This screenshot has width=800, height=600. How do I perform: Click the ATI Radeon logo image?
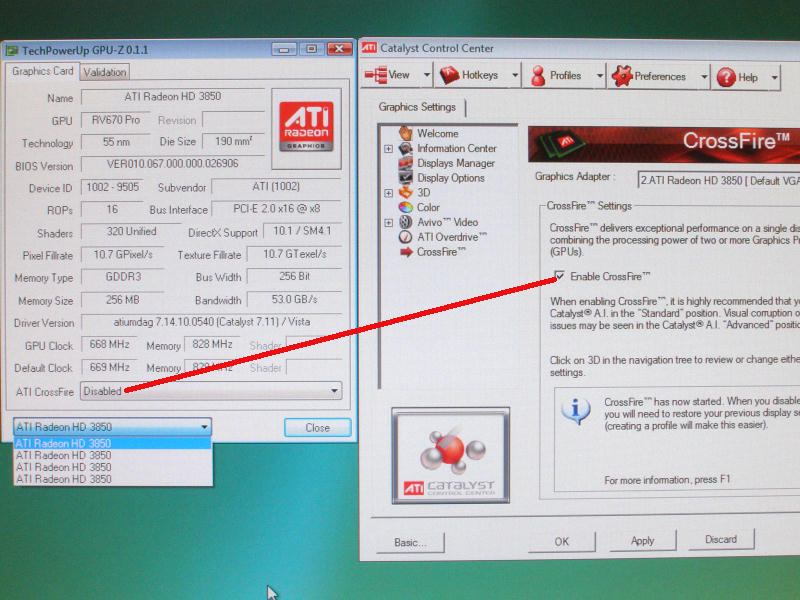click(x=305, y=119)
